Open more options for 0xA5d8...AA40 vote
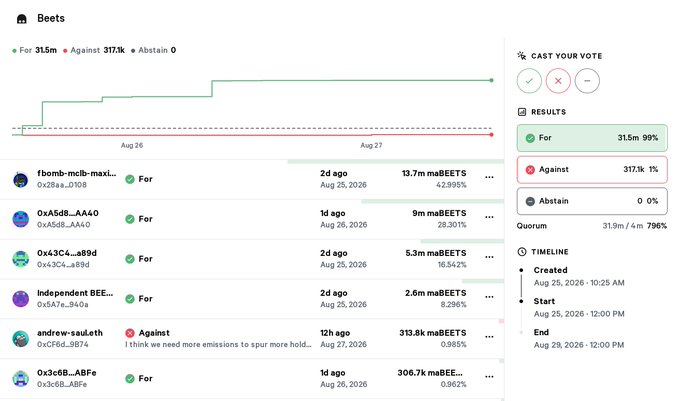The image size is (680, 401). (x=489, y=217)
